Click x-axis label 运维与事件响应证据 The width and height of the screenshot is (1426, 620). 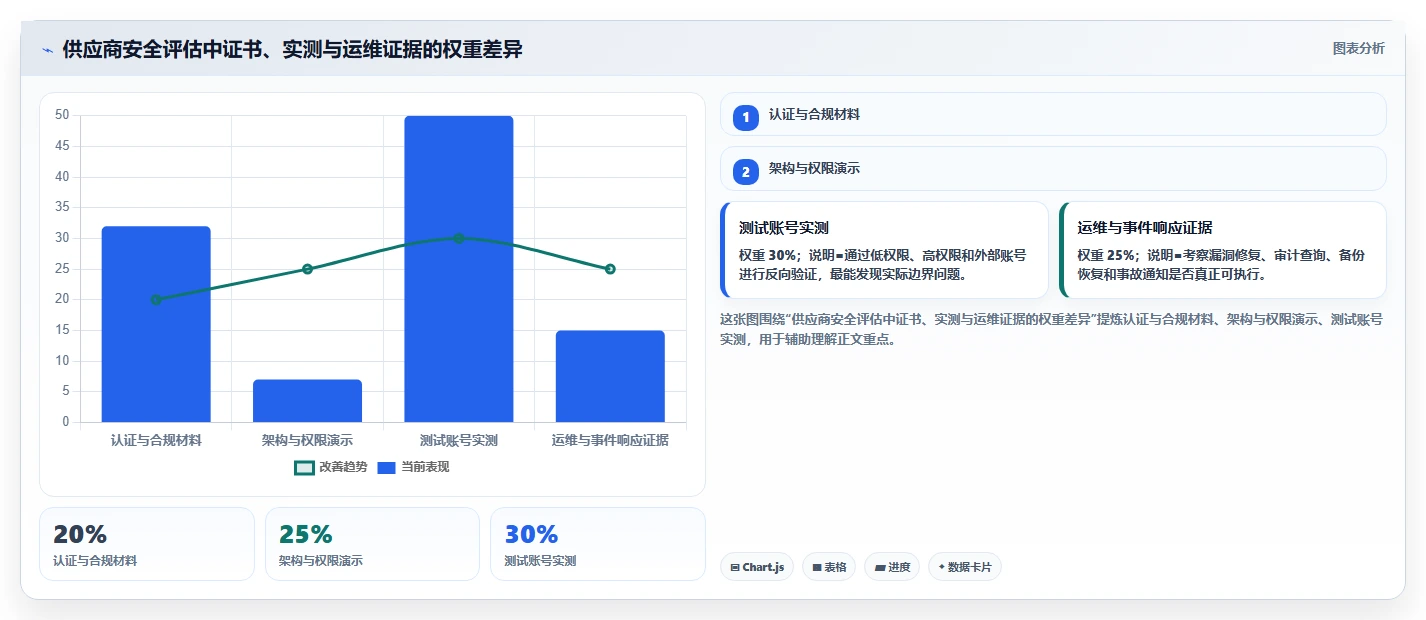pyautogui.click(x=610, y=440)
